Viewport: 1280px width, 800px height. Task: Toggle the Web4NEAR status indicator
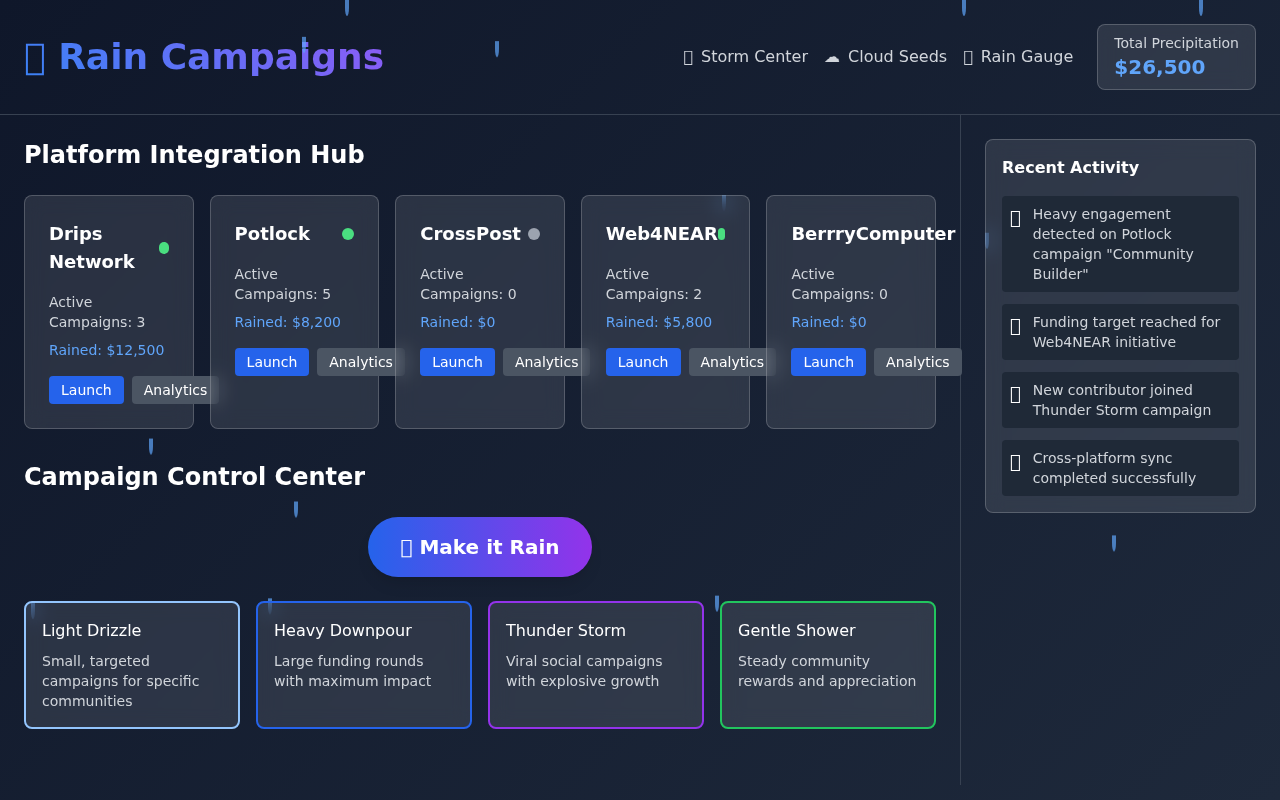(x=723, y=234)
